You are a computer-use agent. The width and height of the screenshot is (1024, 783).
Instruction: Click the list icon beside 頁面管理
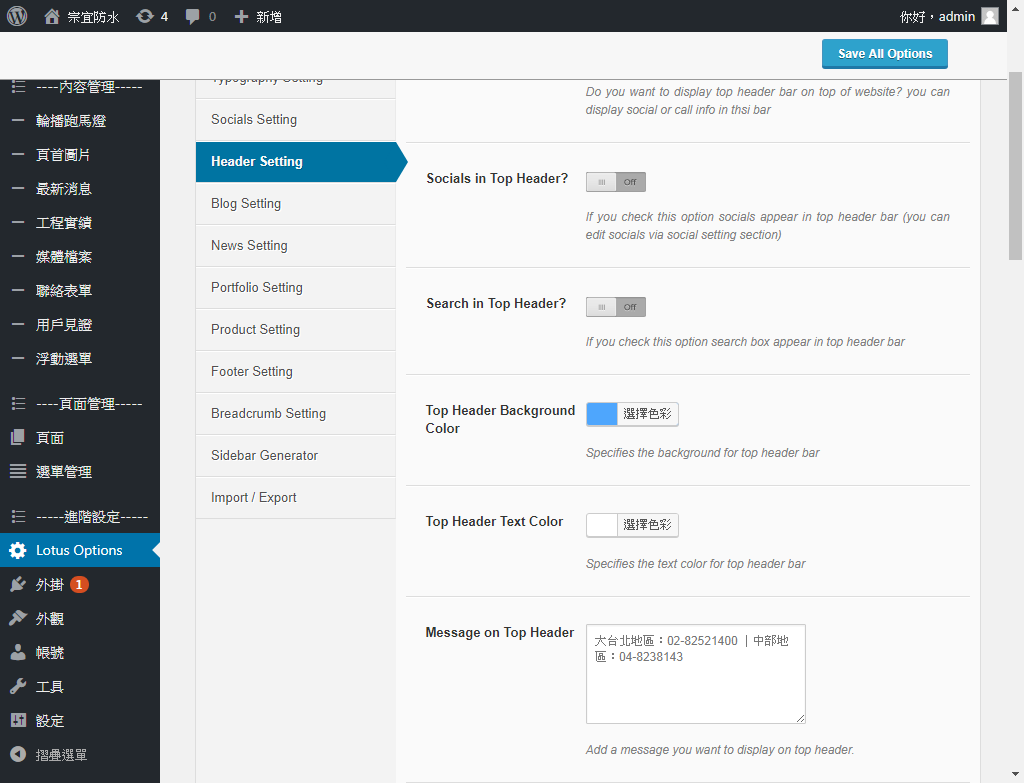18,404
